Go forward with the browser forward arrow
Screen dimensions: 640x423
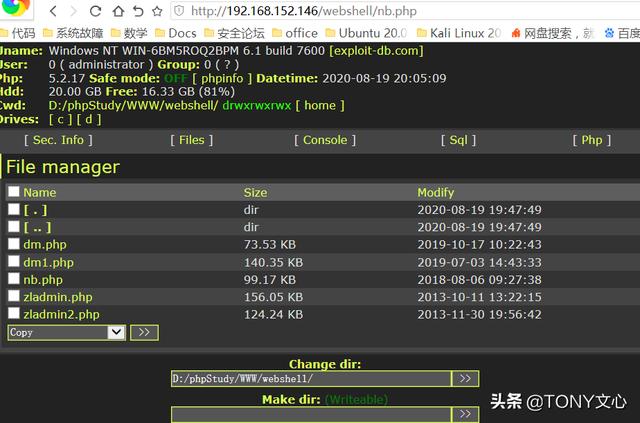click(74, 11)
